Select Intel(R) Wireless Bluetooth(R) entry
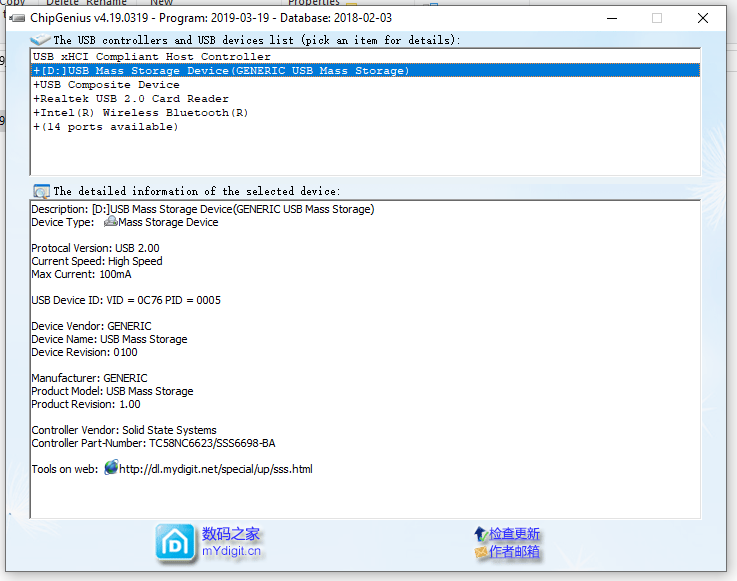This screenshot has width=737, height=581. (x=365, y=113)
